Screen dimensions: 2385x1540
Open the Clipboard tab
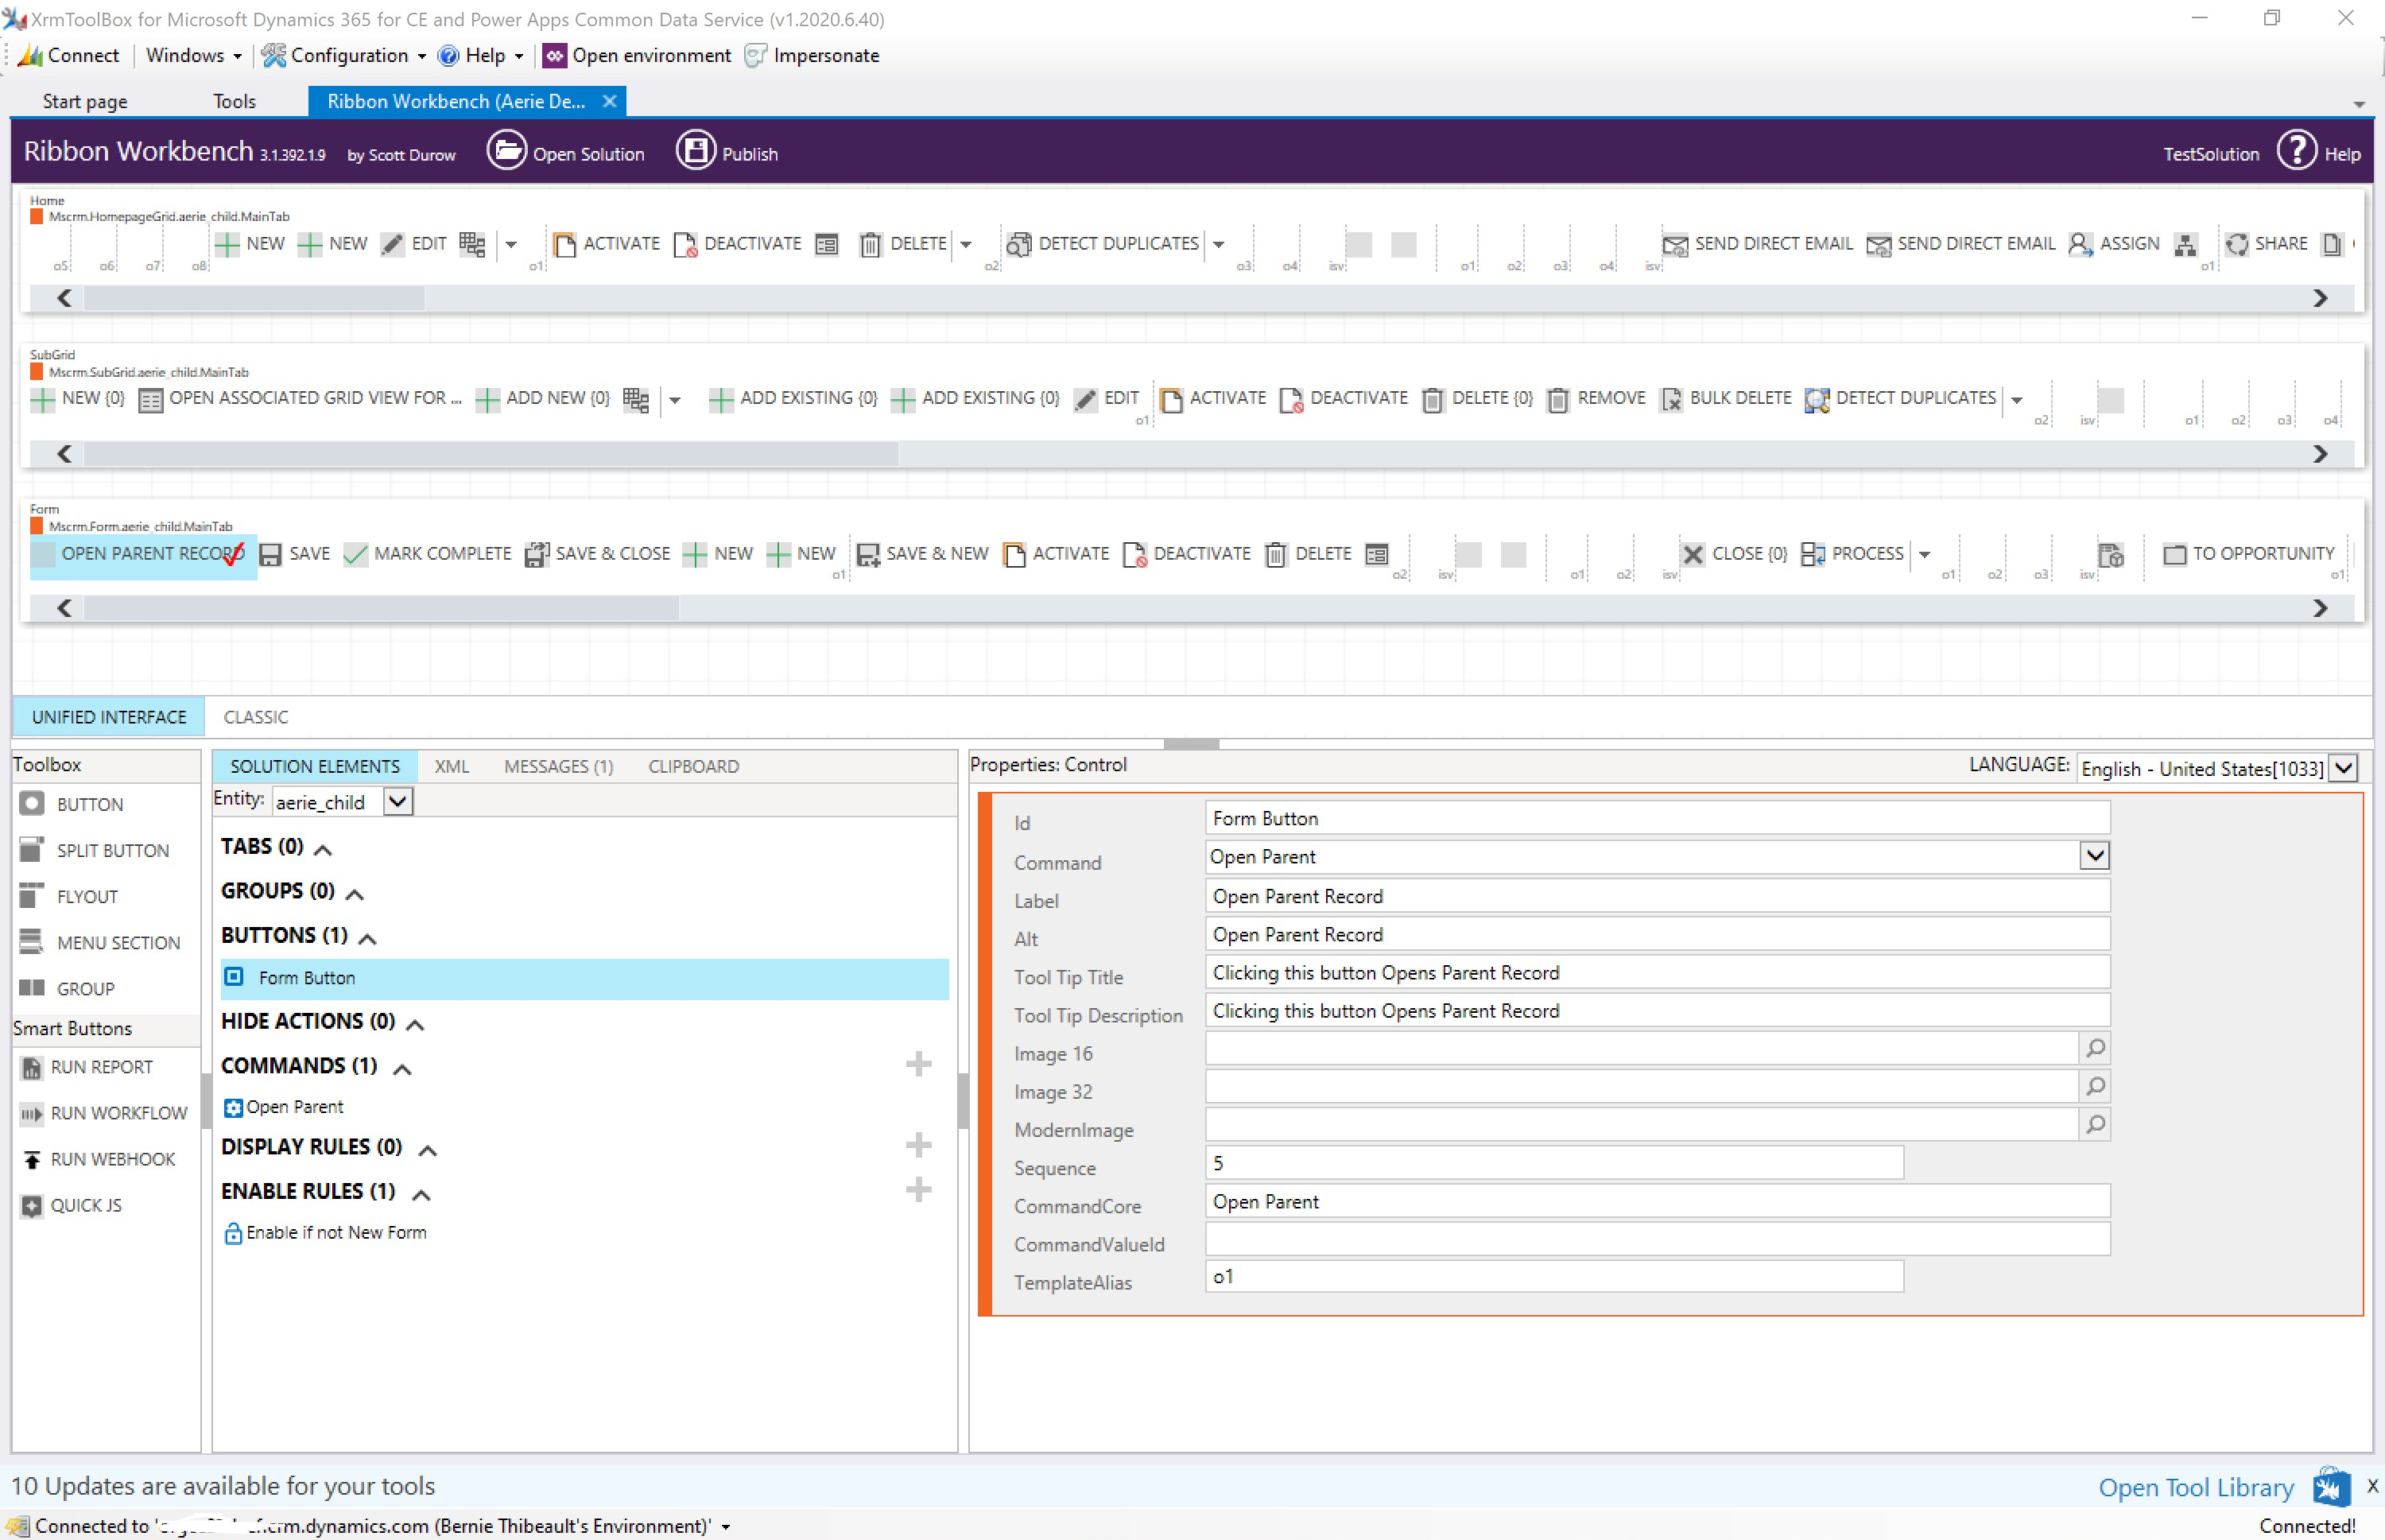pyautogui.click(x=693, y=766)
